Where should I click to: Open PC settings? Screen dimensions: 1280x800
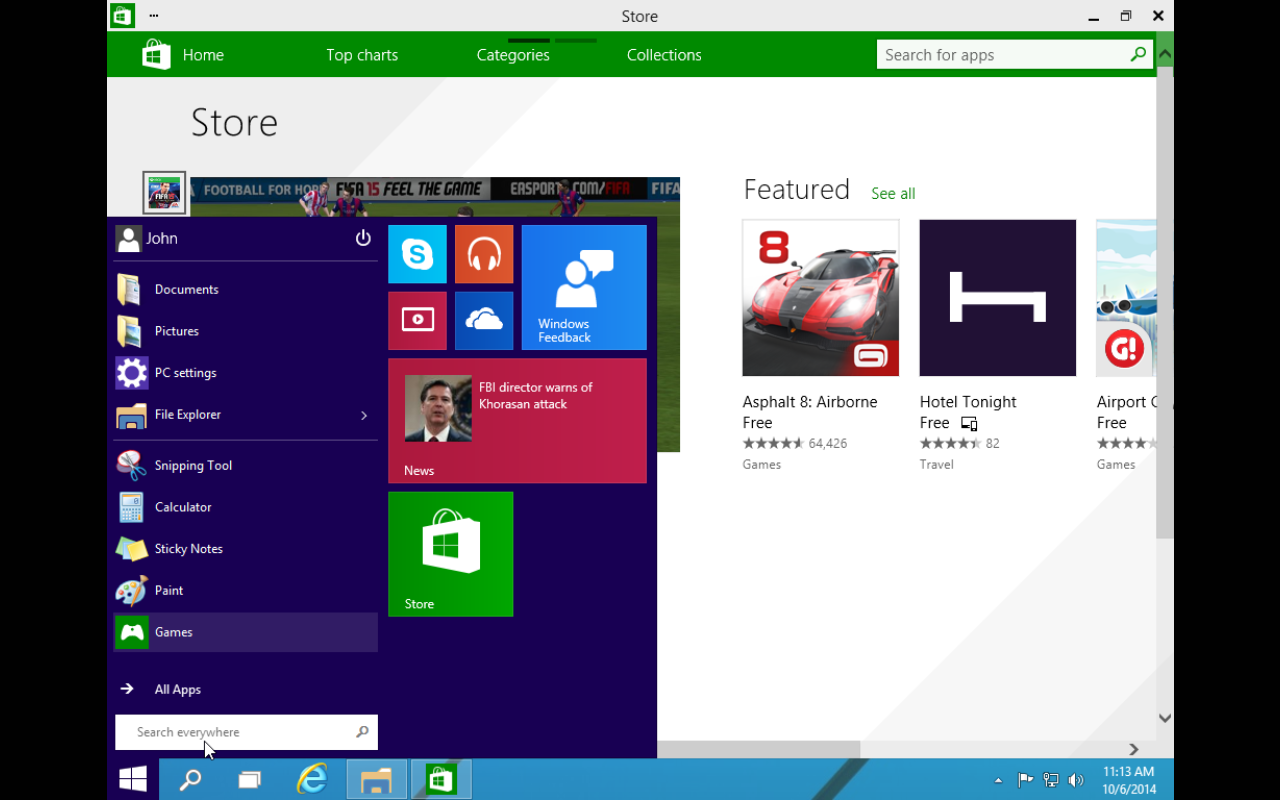(x=246, y=373)
